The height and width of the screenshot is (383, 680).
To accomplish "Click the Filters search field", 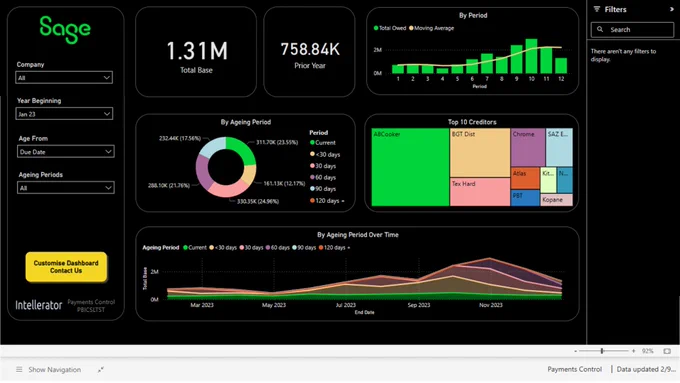I will 632,29.
